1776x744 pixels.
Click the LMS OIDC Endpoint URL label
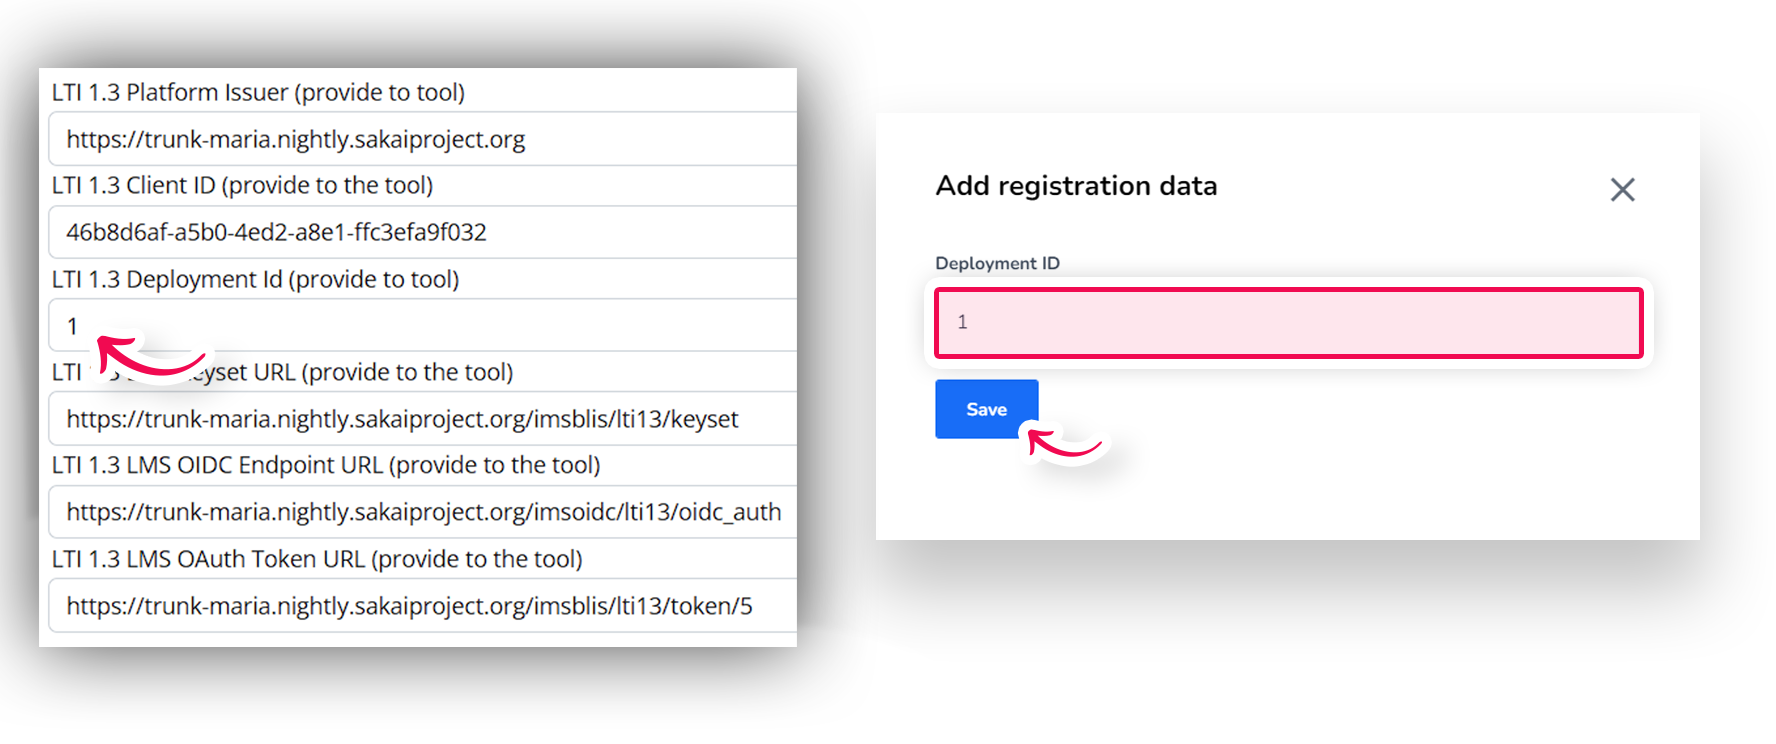(326, 465)
